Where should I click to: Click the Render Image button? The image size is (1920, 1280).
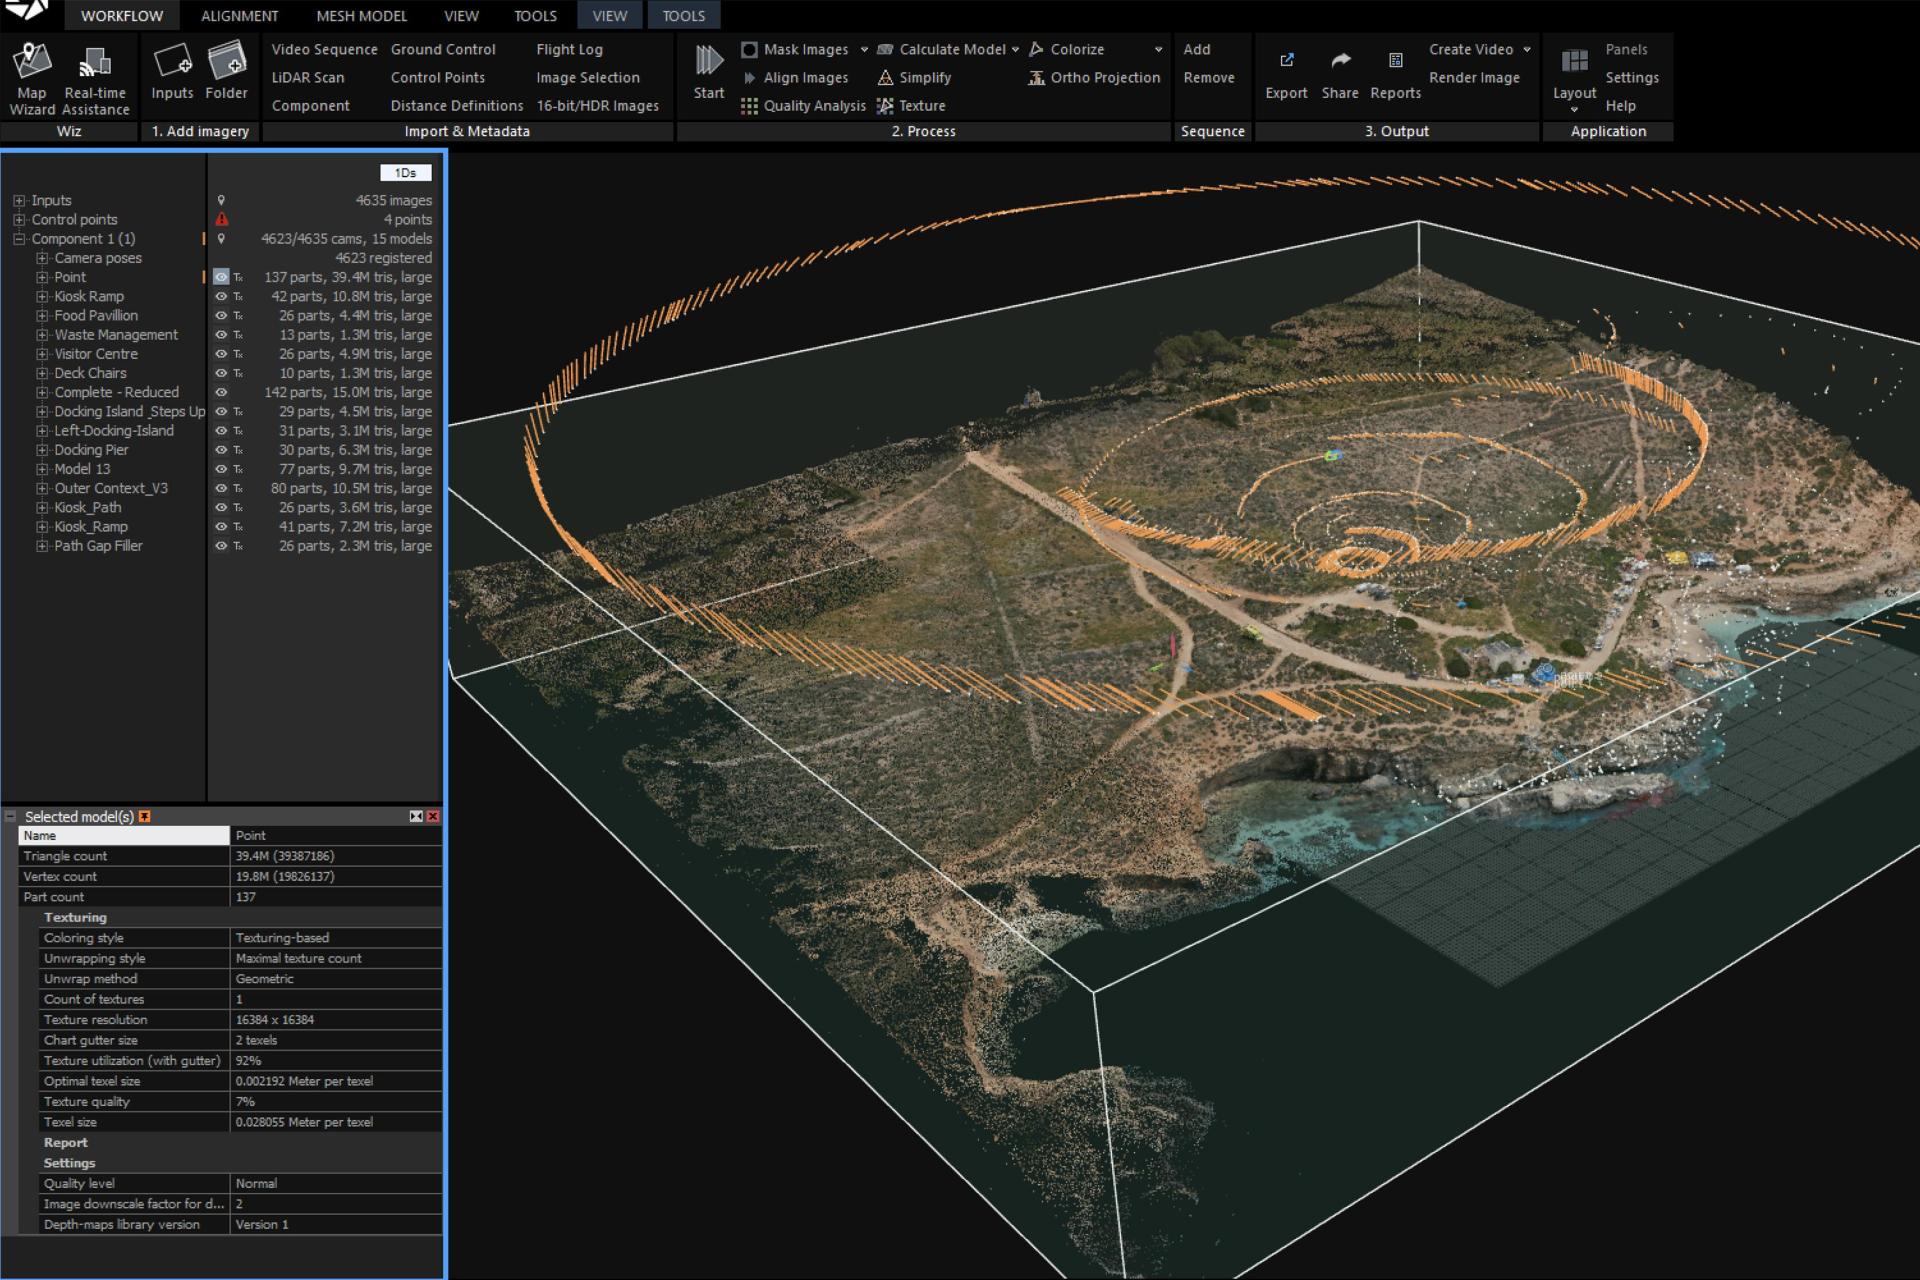pos(1474,77)
